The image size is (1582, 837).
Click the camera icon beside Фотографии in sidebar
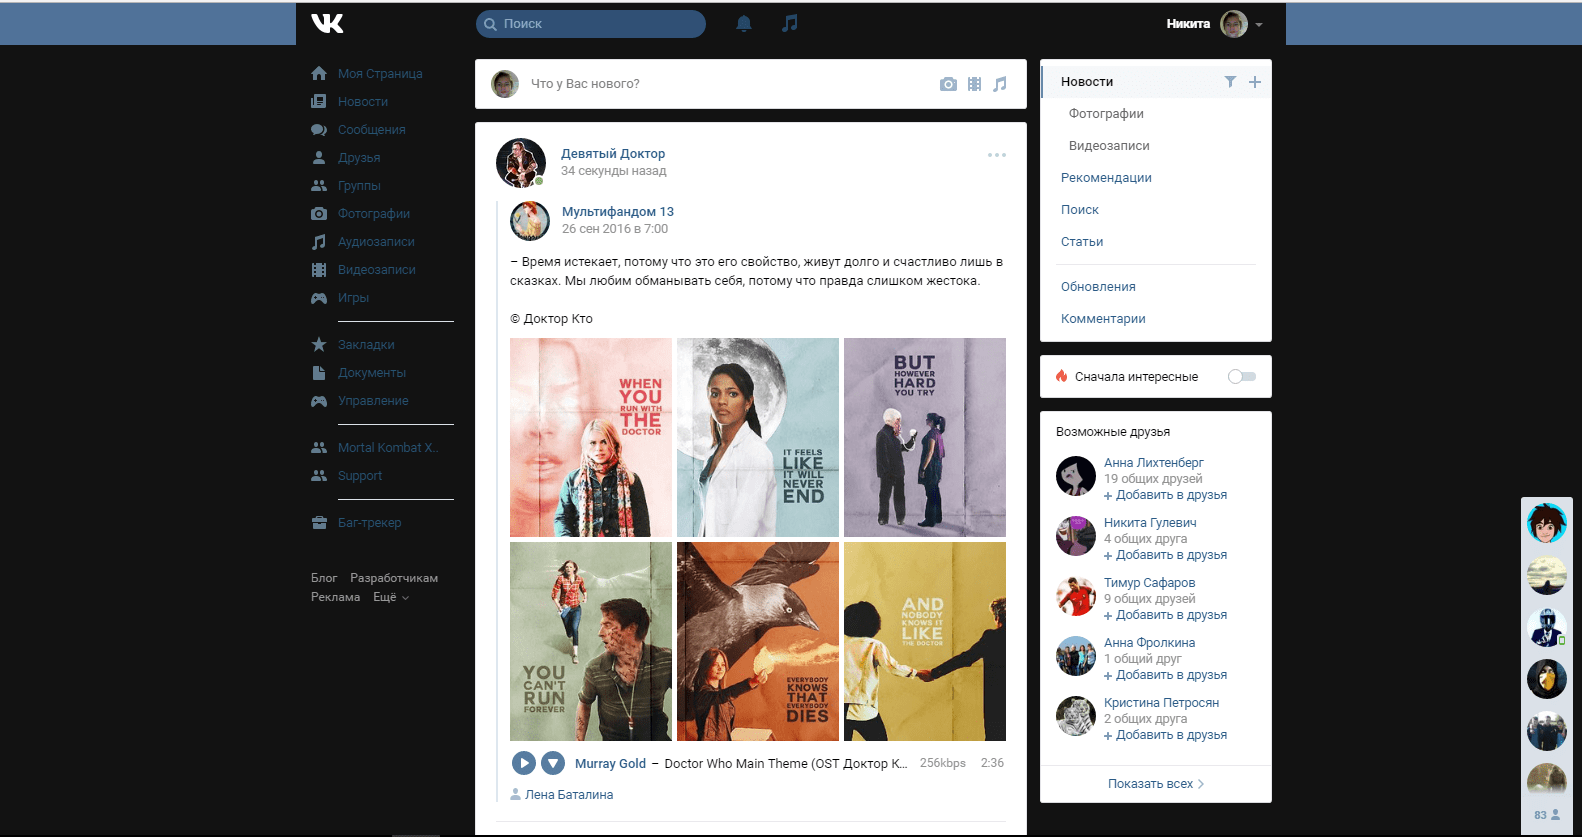tap(319, 213)
